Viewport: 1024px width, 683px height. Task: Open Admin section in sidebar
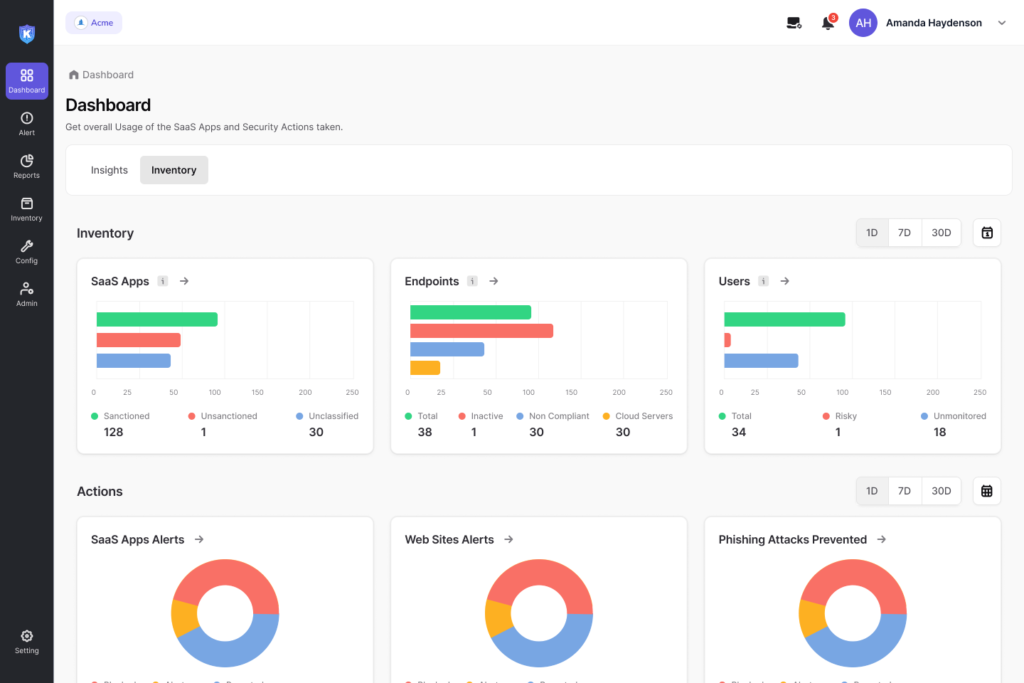click(x=26, y=294)
